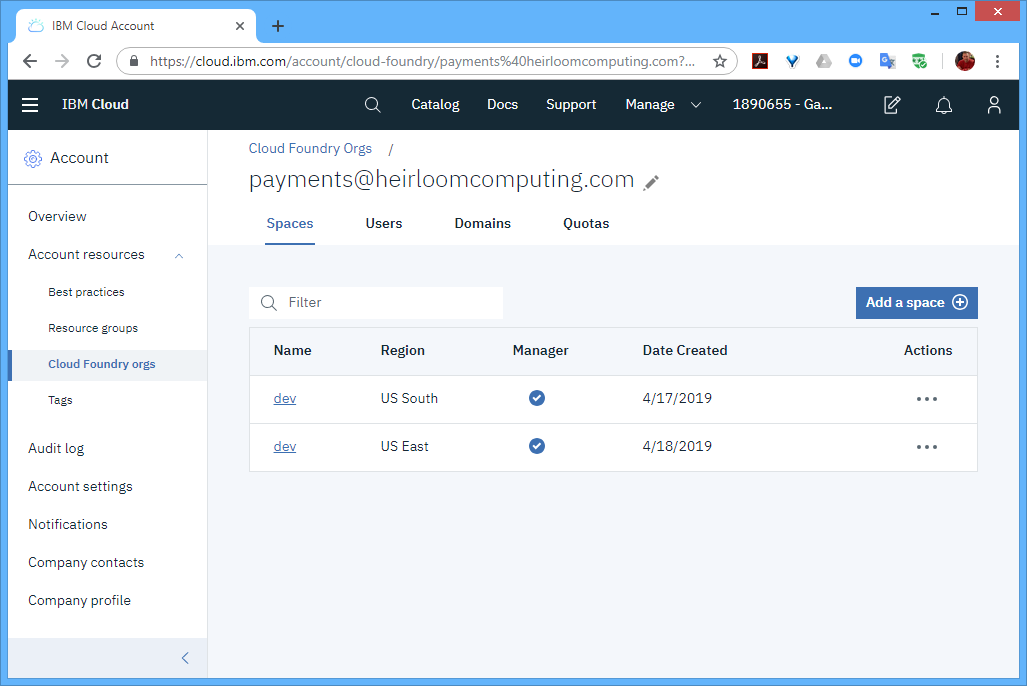Click the IBM Cloud logo text
Viewport: 1027px width, 686px height.
[95, 105]
